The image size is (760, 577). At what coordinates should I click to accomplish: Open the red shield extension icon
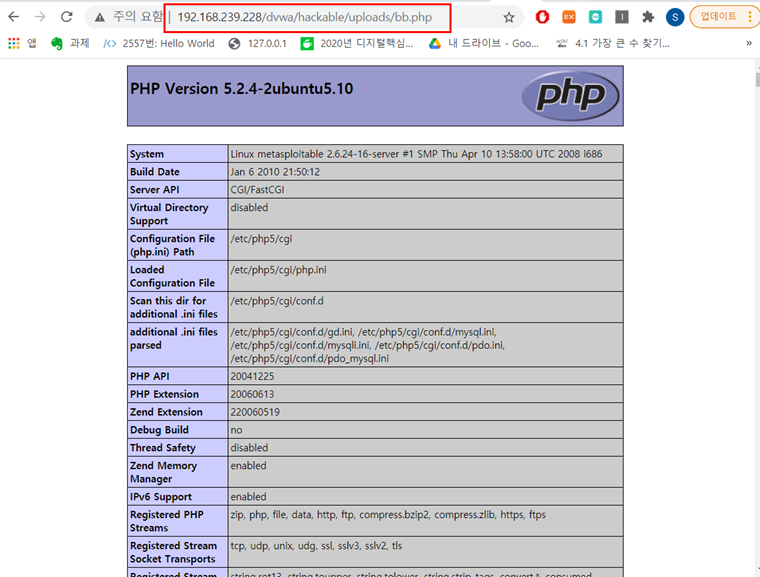click(542, 17)
